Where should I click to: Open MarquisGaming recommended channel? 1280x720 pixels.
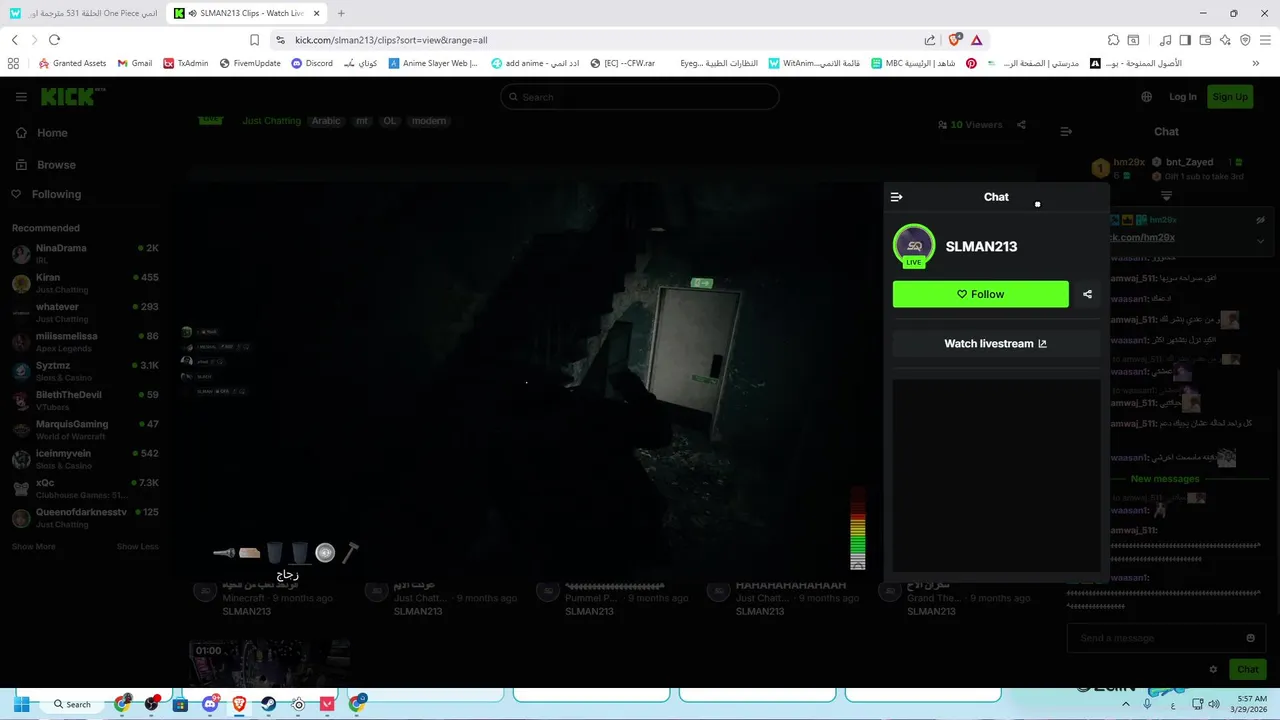pyautogui.click(x=85, y=429)
